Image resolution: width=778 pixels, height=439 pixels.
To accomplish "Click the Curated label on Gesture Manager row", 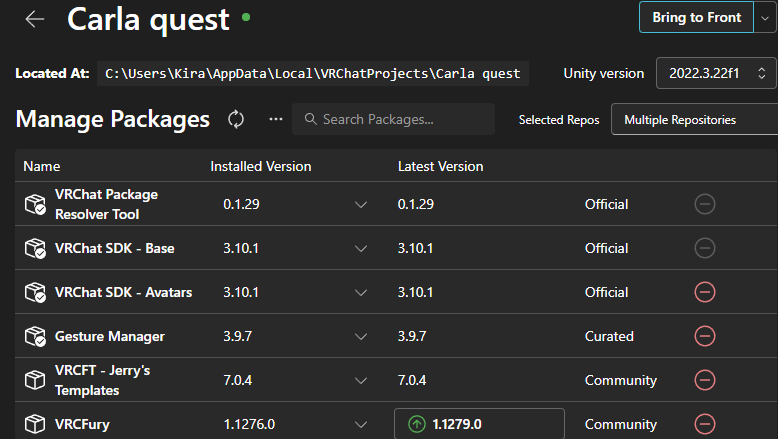I will (609, 336).
